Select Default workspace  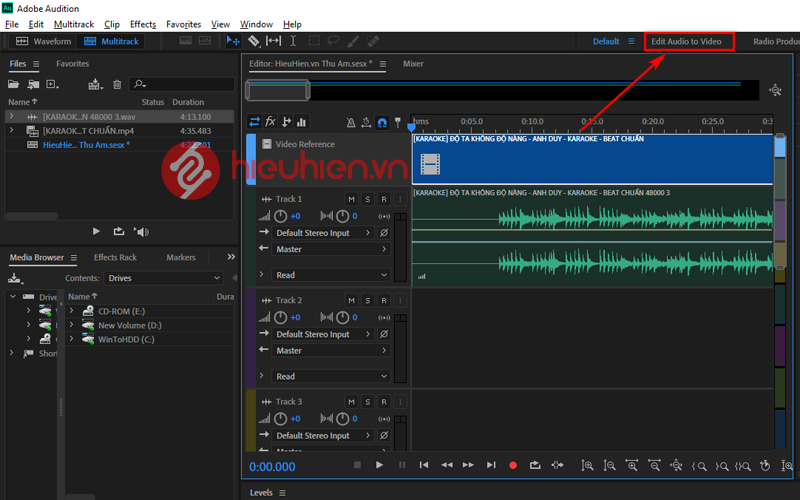(606, 41)
